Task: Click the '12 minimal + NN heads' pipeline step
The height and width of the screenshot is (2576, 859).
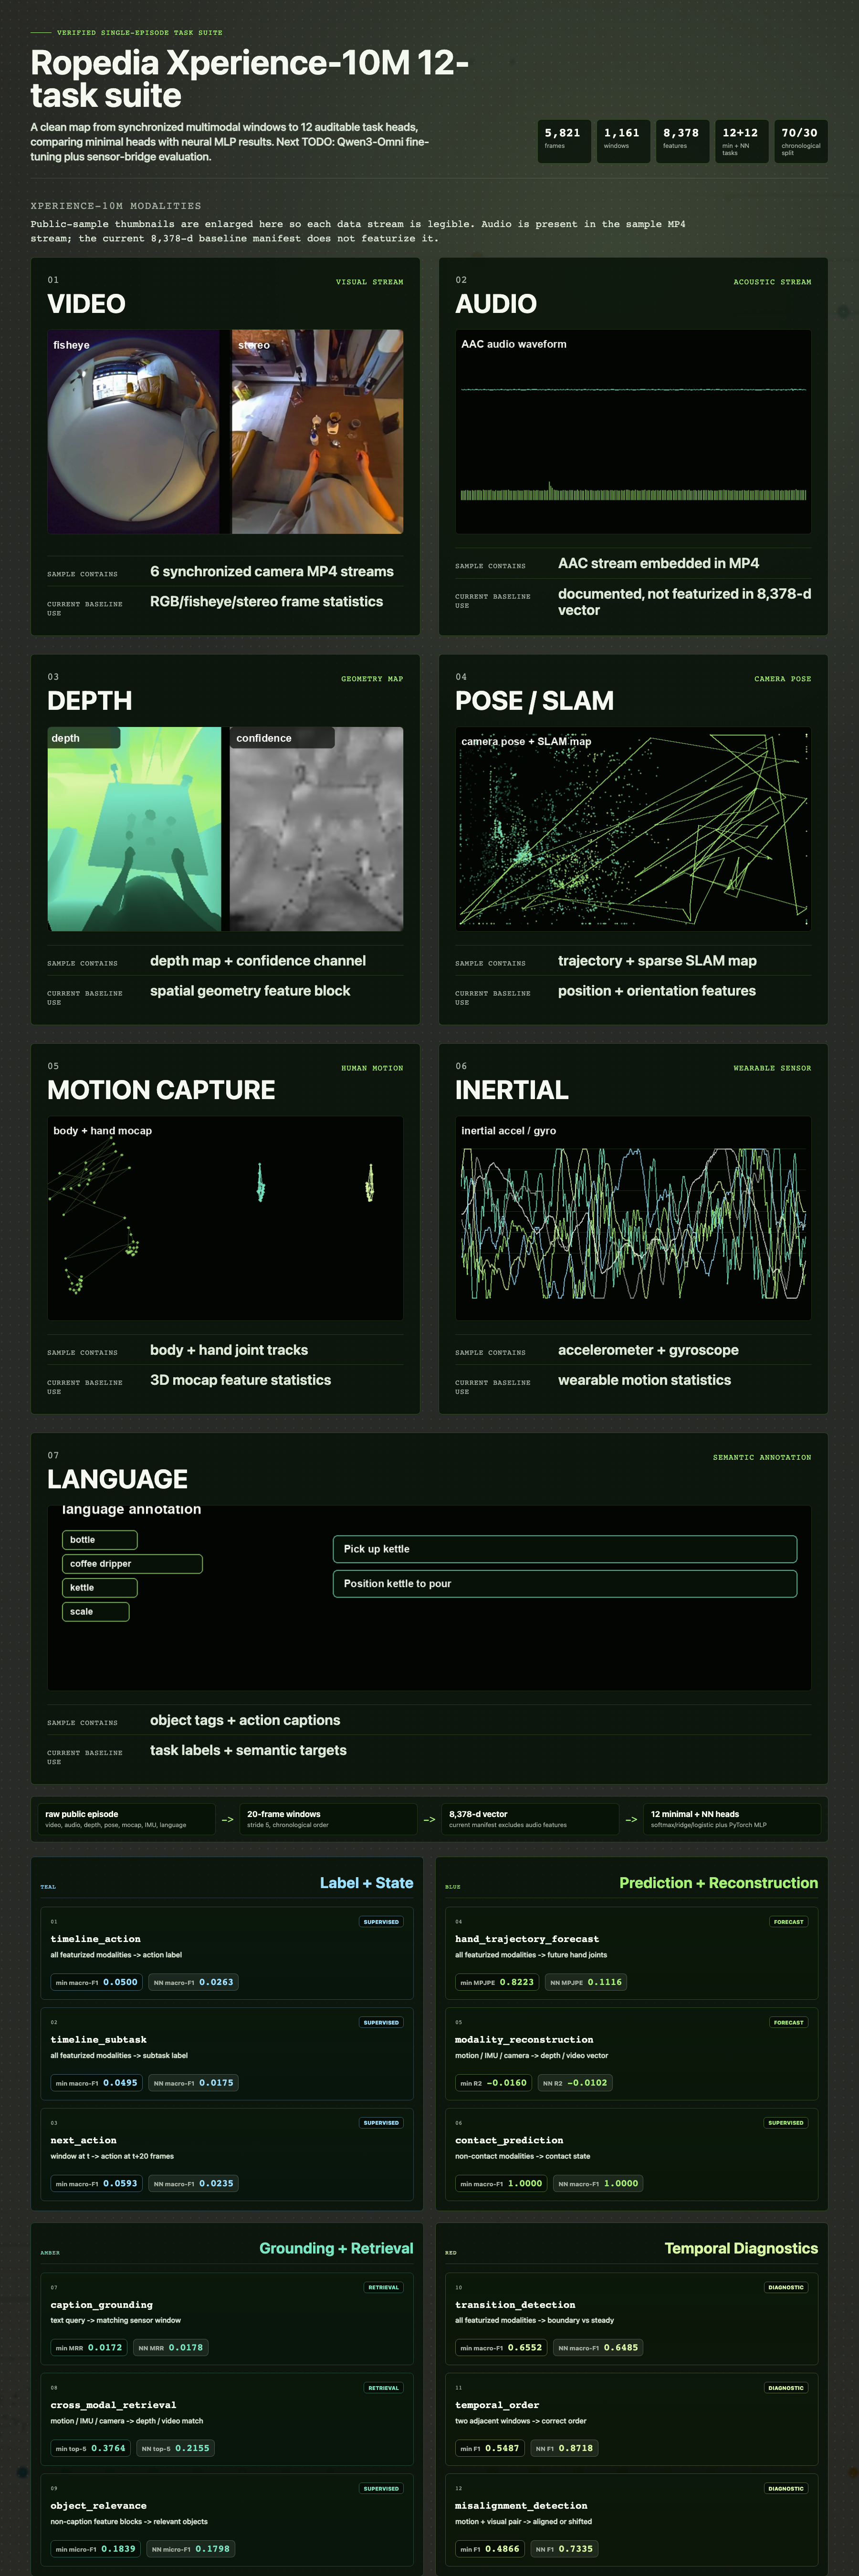Action: pyautogui.click(x=732, y=1819)
